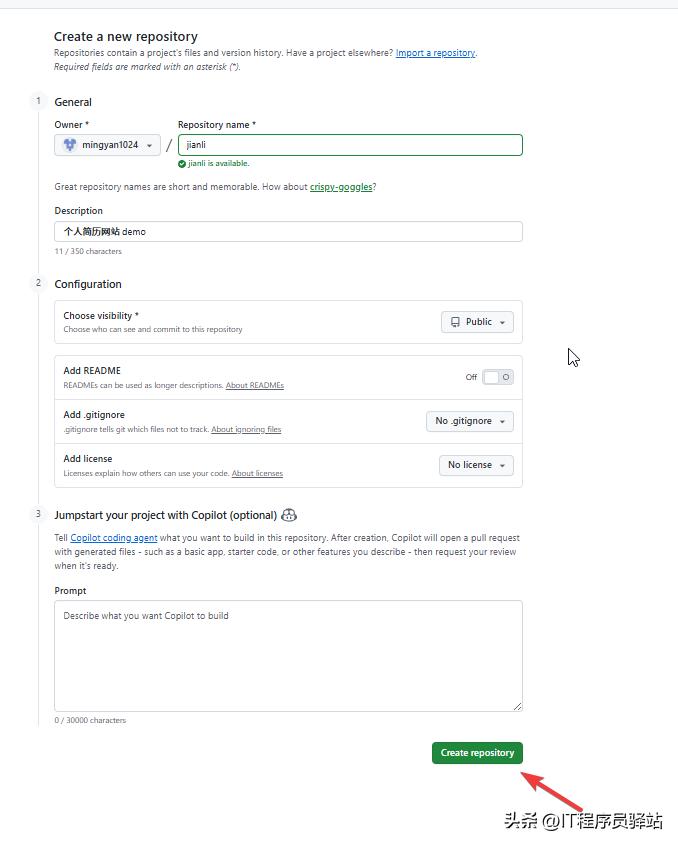Viewport: 678px width, 845px height.
Task: Click the Prompt textarea resize handle
Action: tap(517, 706)
